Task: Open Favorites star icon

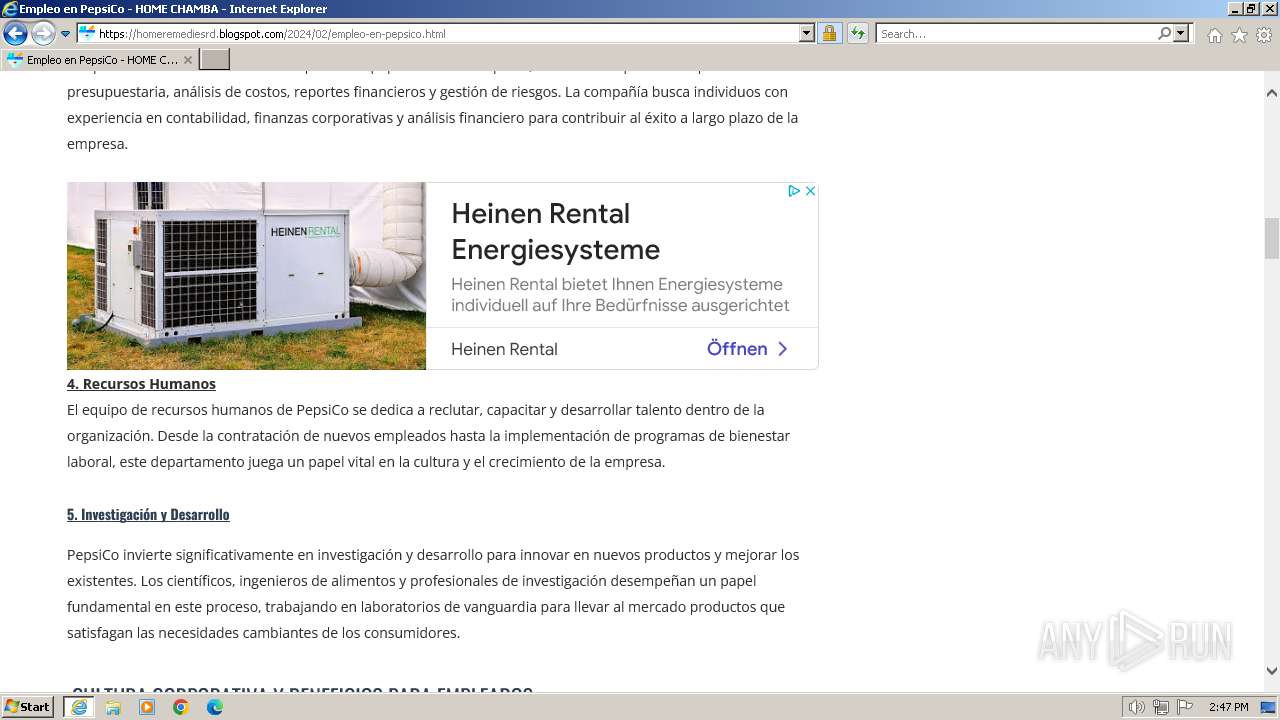Action: pyautogui.click(x=1239, y=35)
